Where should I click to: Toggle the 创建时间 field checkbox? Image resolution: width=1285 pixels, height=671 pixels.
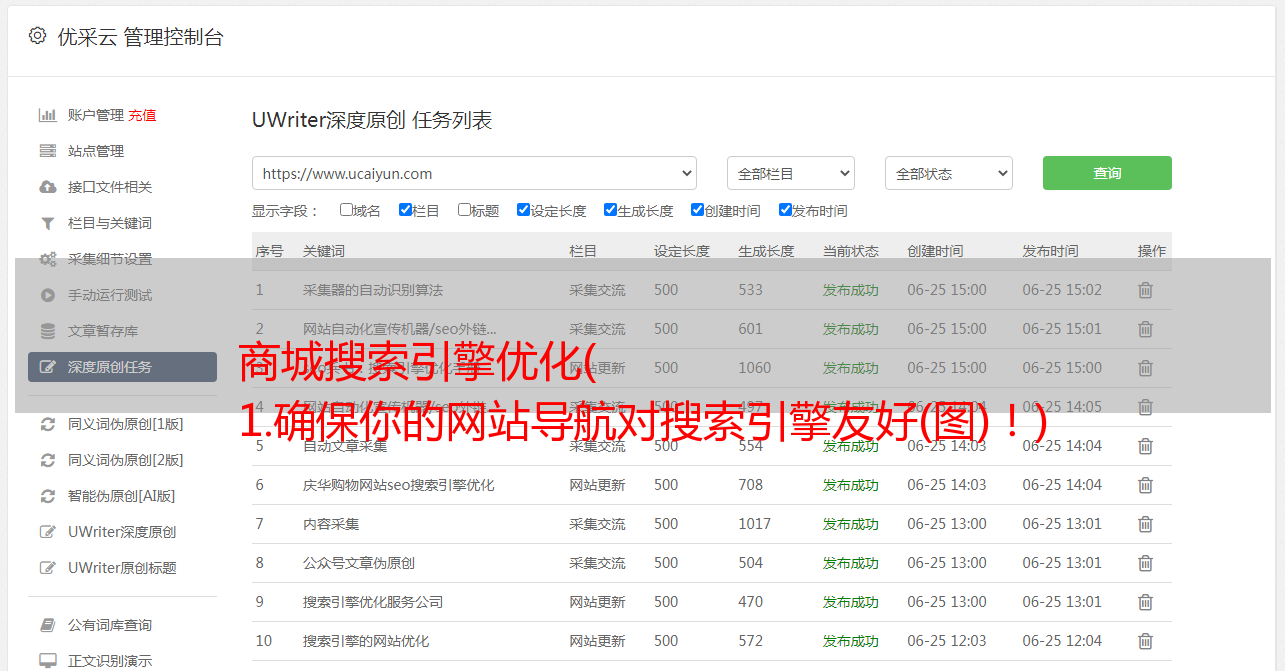pyautogui.click(x=697, y=210)
